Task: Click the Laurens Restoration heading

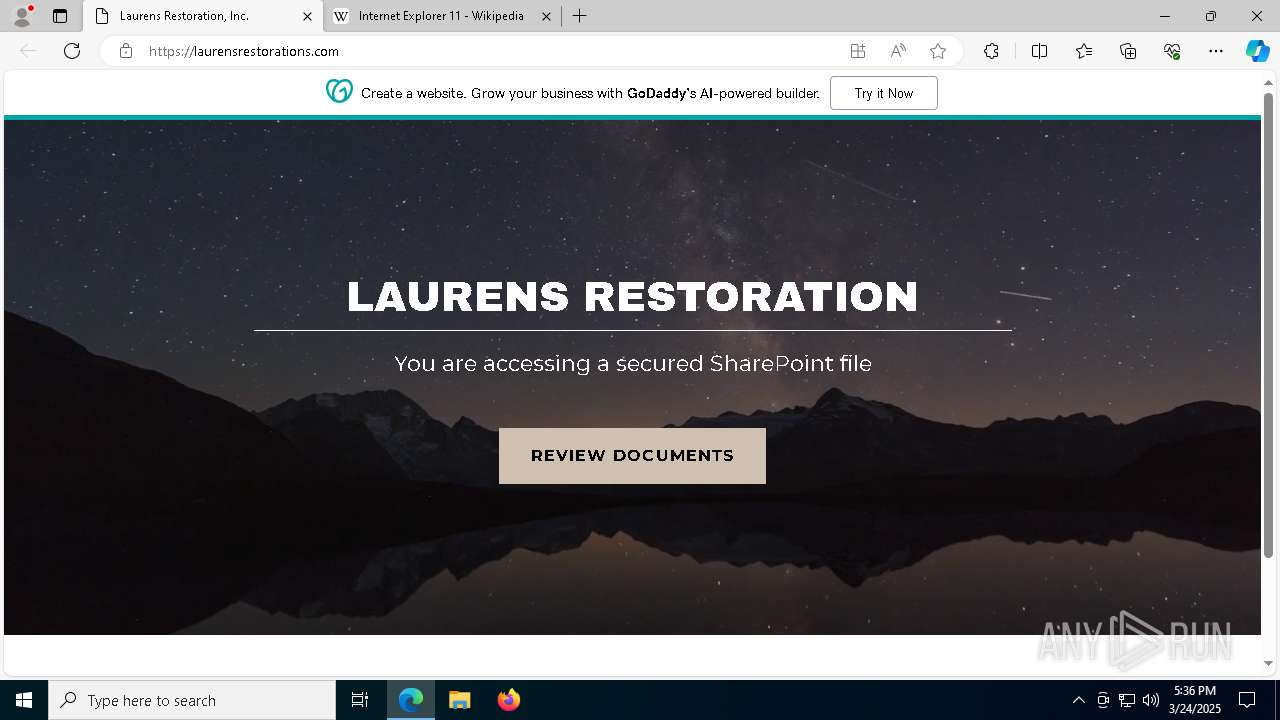Action: coord(632,297)
